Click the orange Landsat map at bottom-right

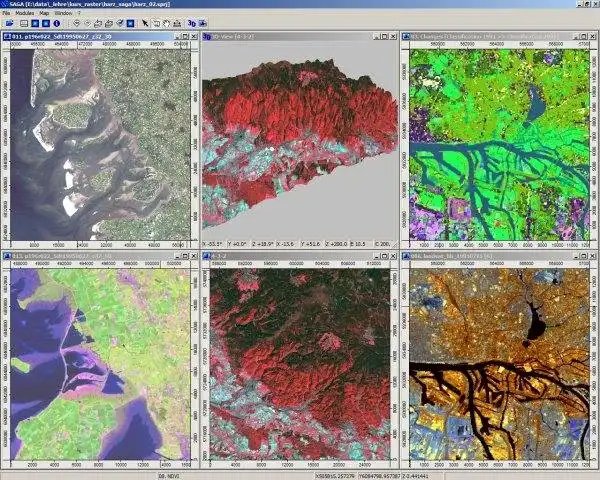500,360
